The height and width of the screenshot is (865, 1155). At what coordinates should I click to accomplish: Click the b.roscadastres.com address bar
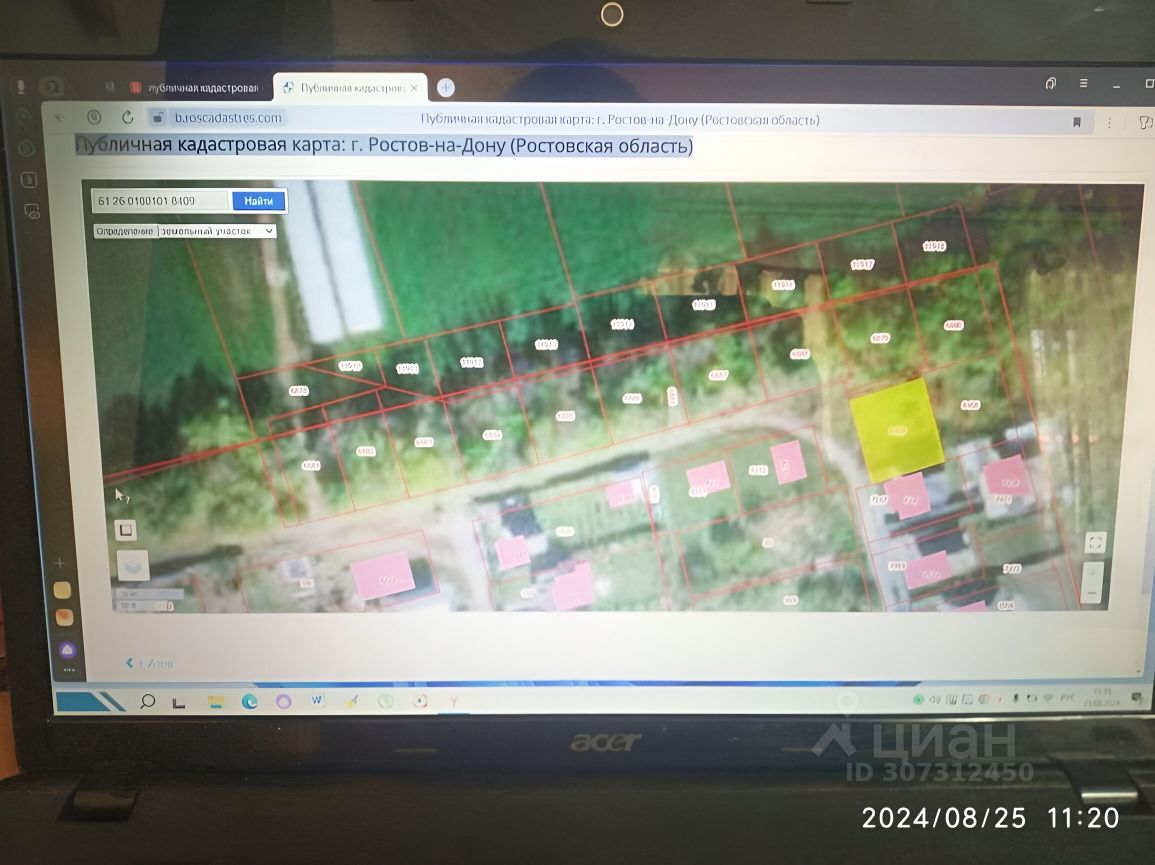pos(228,118)
